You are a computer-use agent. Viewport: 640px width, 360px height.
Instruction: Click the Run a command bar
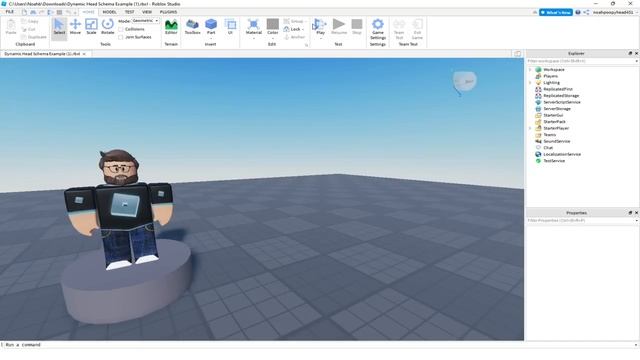tap(320, 345)
